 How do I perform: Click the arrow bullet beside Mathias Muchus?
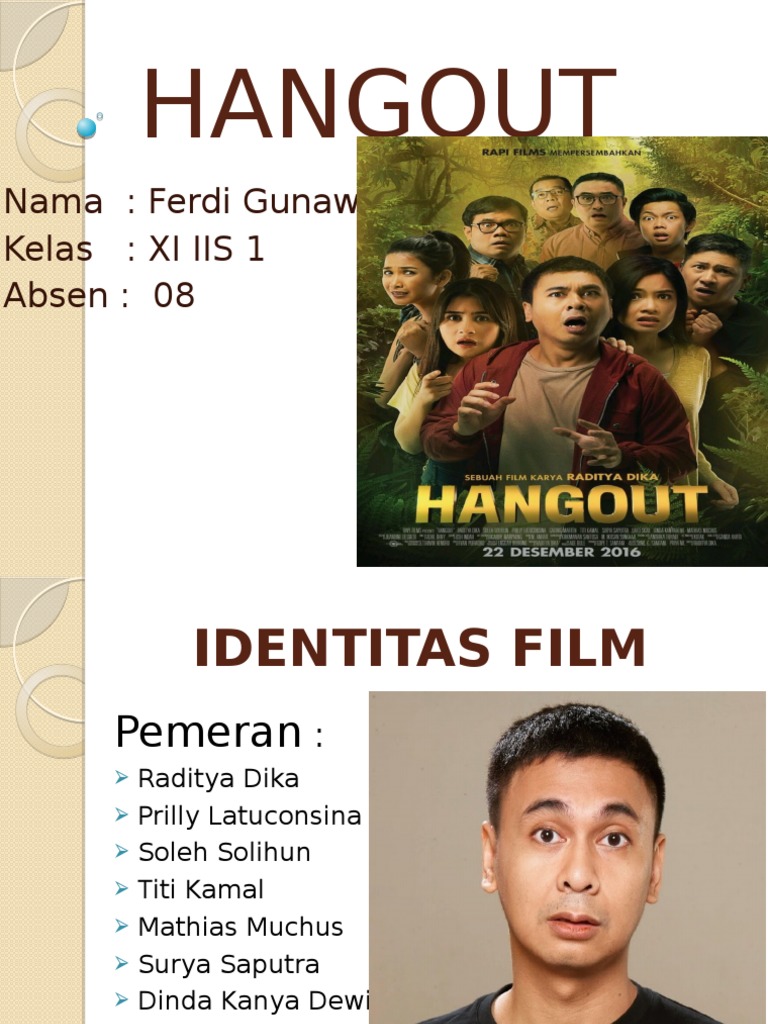(x=121, y=925)
